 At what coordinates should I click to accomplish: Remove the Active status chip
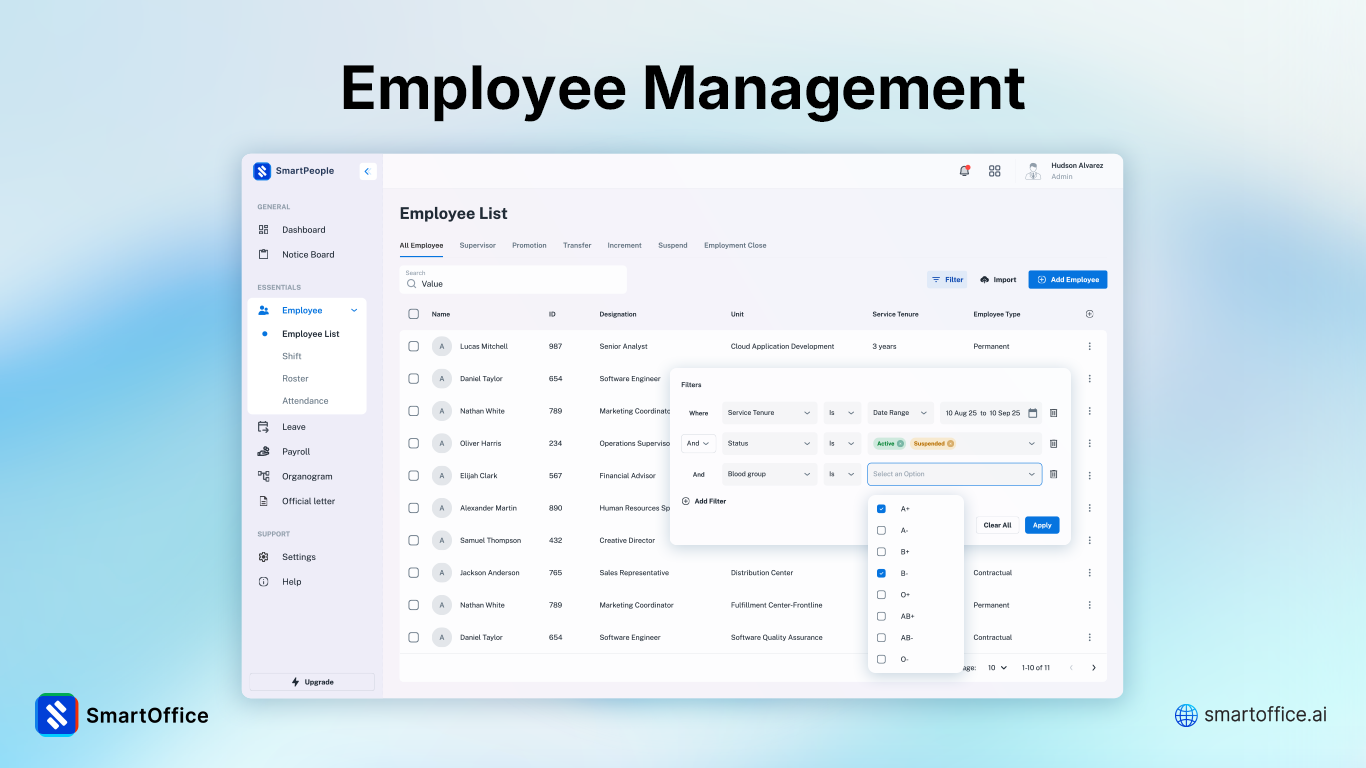(900, 443)
